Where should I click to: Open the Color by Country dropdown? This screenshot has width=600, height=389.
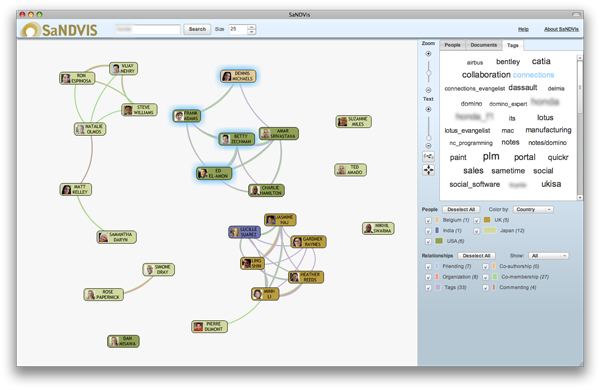point(533,210)
